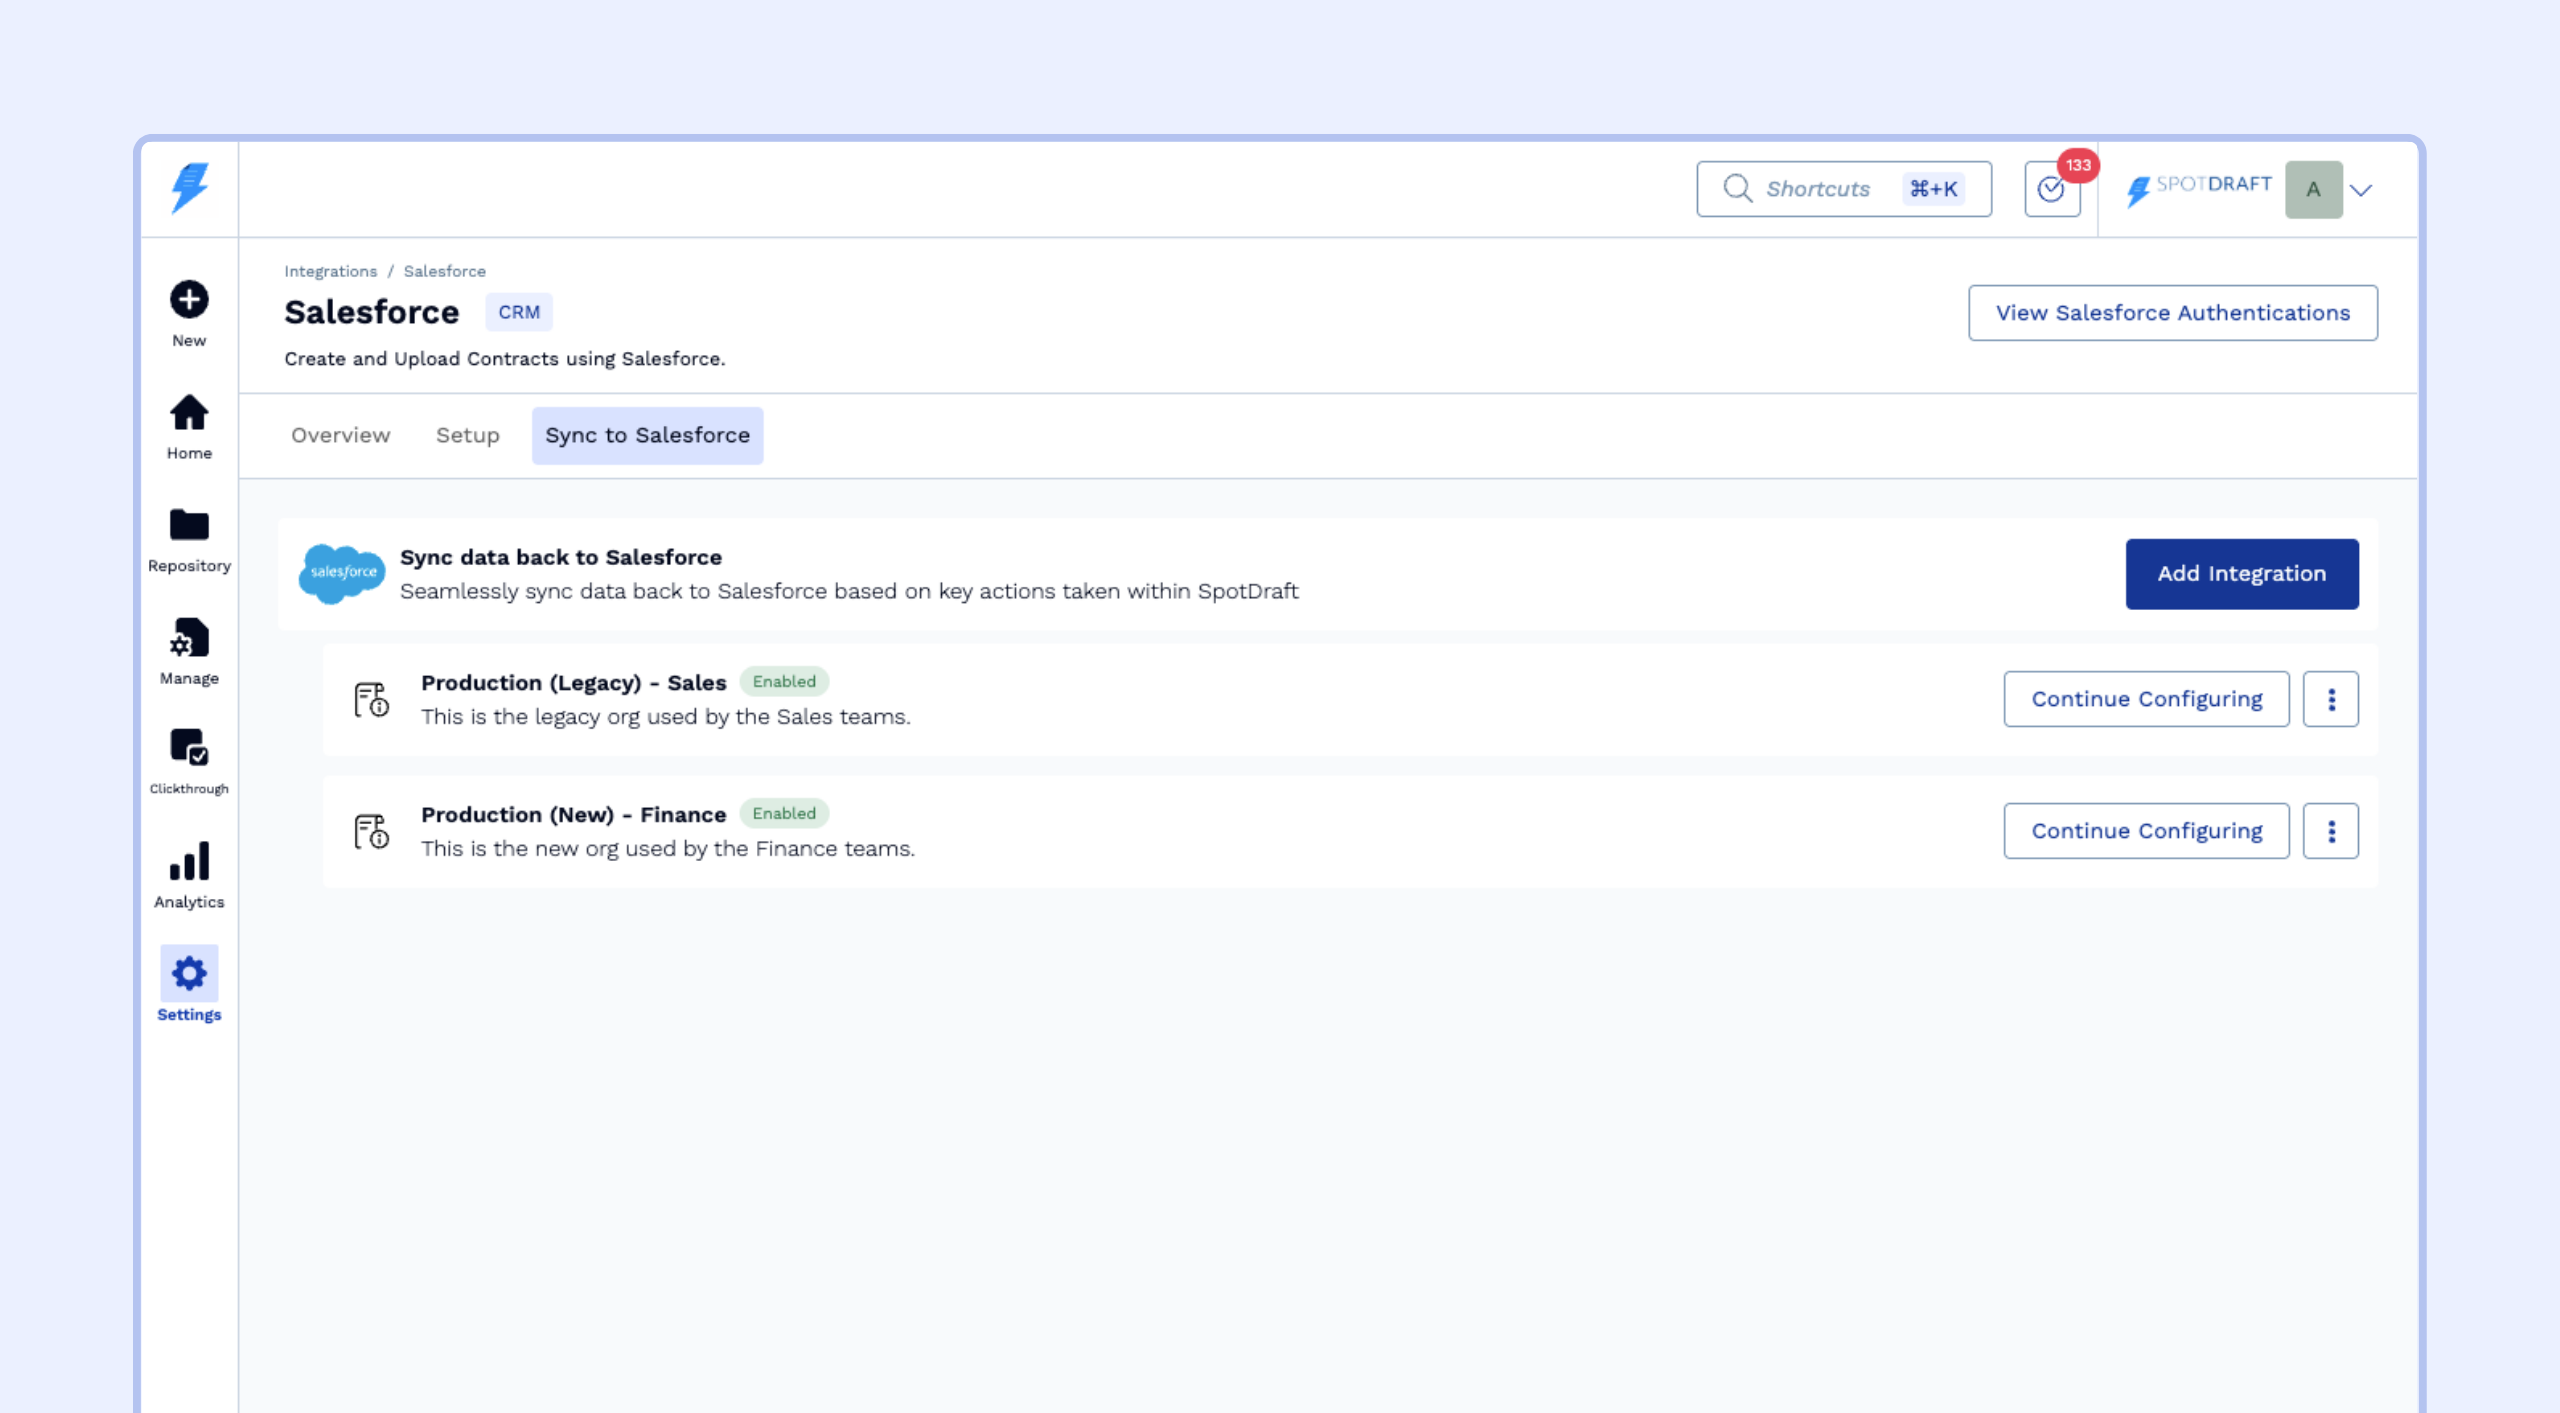Go to Home in sidebar
Screen dimensions: 2560x1413
[x=189, y=413]
